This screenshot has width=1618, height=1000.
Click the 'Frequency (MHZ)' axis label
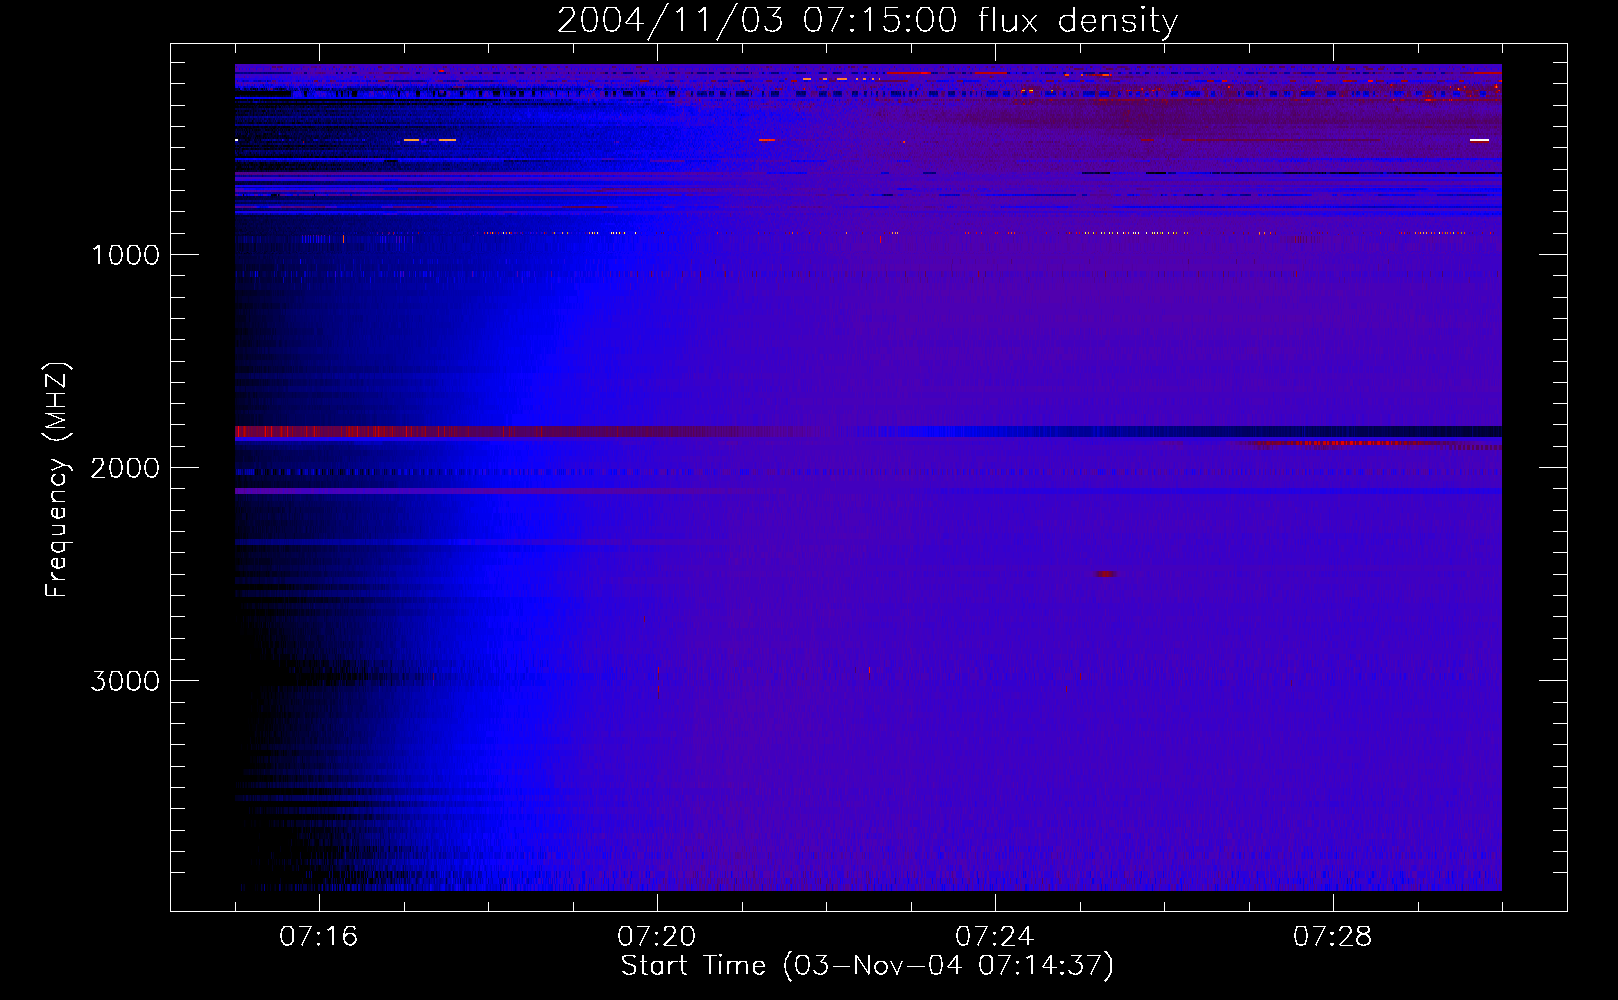click(x=57, y=481)
